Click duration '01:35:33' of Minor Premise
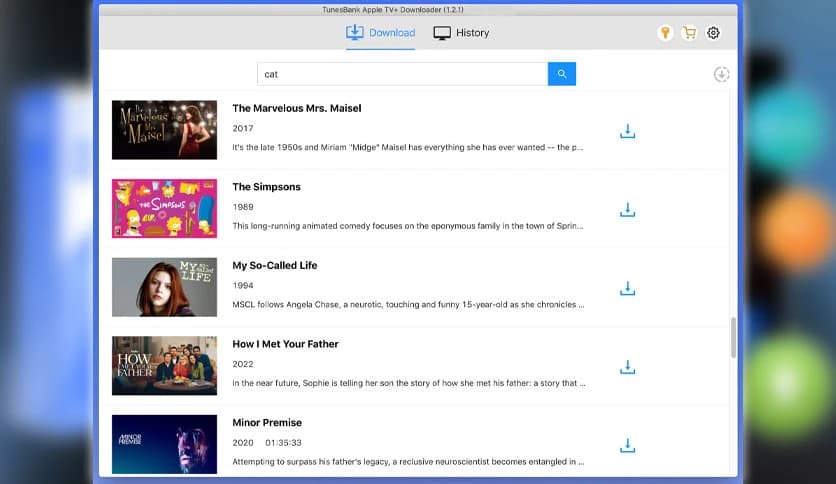836x484 pixels. 283,443
